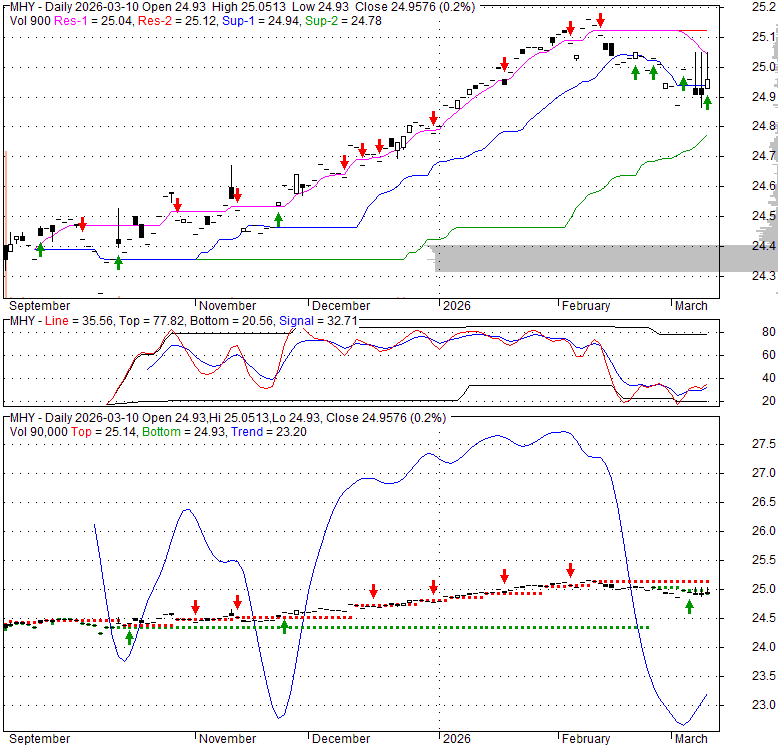Click the first green arrow in September on the price chart
This screenshot has width=780, height=745.
click(40, 249)
